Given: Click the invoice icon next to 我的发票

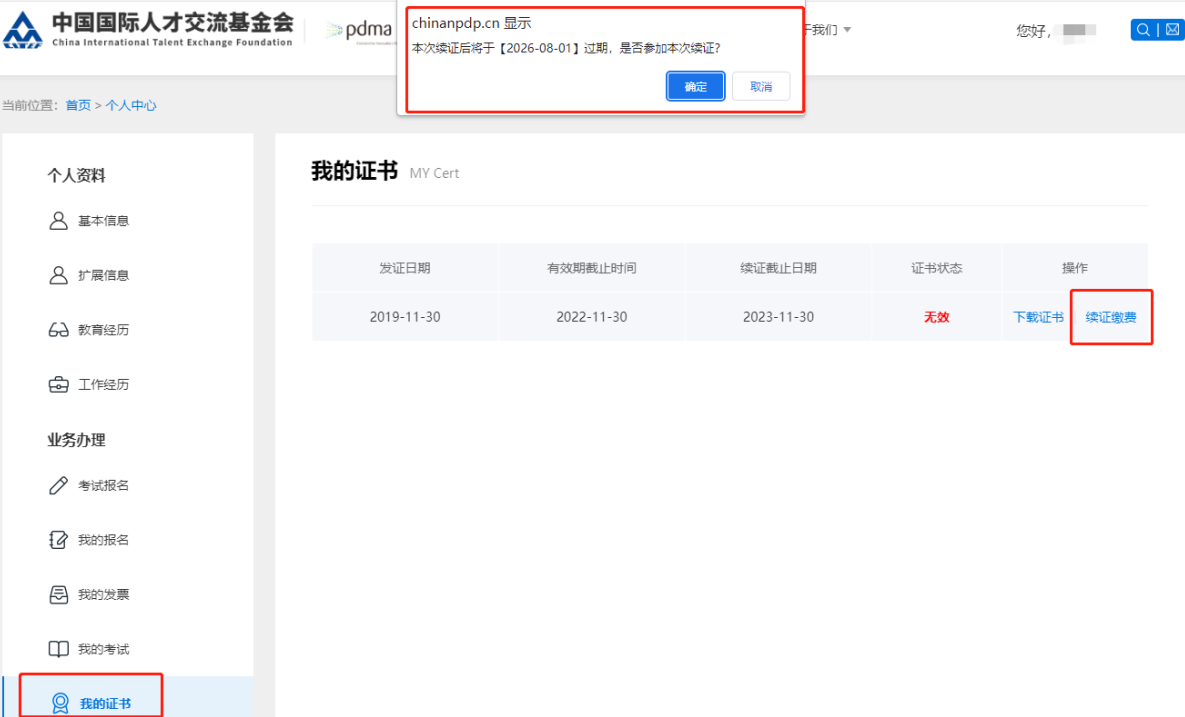Looking at the screenshot, I should [x=60, y=594].
